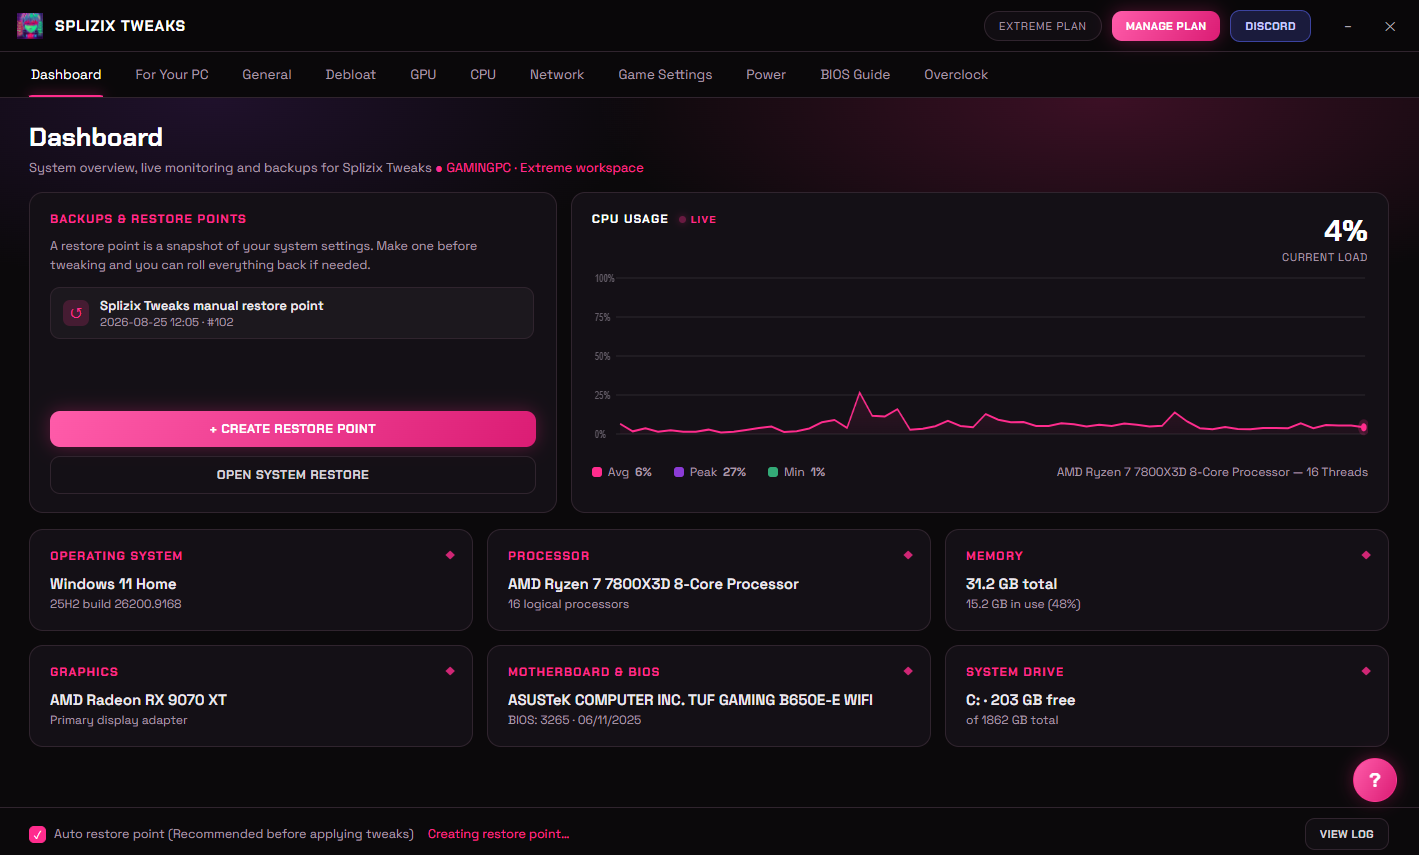The width and height of the screenshot is (1419, 855).
Task: Click the C: 203 GB free text
Action: (1020, 700)
